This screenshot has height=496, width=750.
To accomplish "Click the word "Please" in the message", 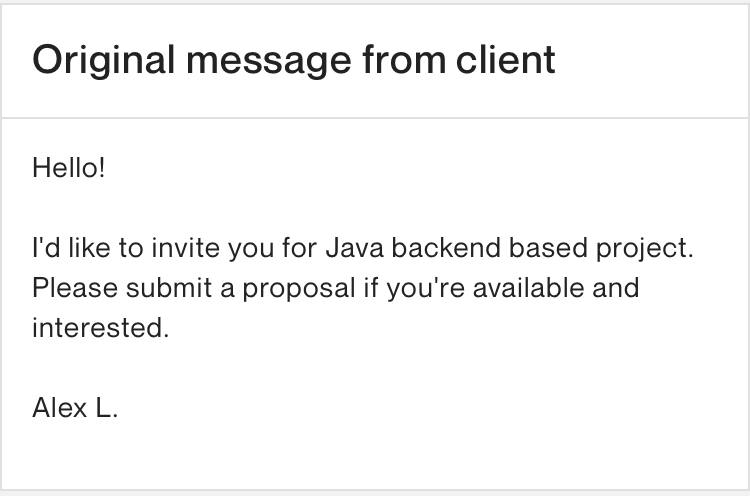I will (75, 288).
